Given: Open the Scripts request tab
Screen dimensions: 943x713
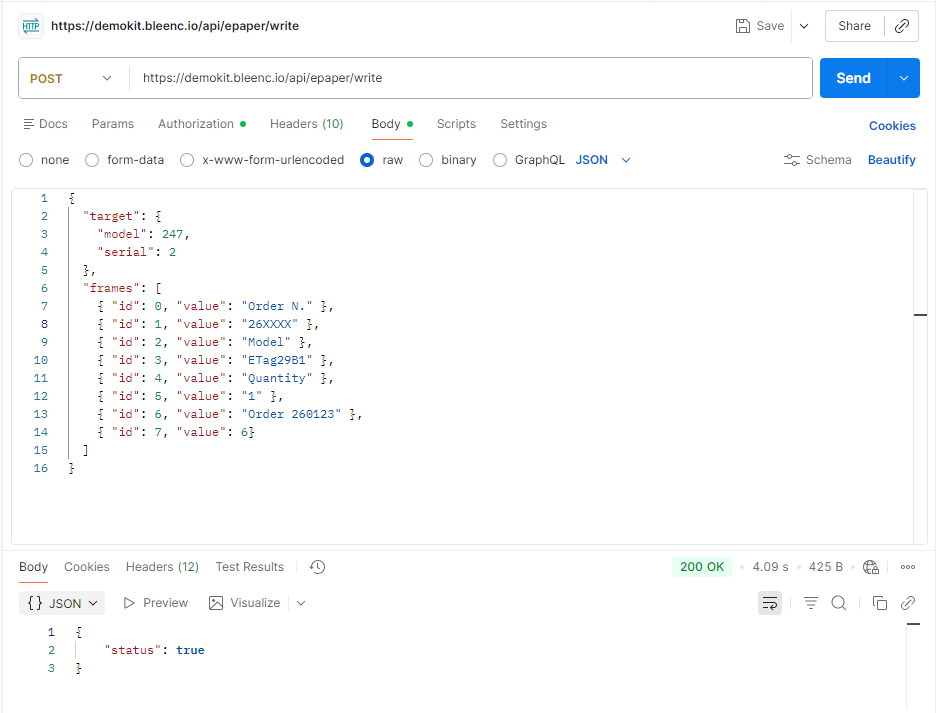Looking at the screenshot, I should tap(456, 124).
